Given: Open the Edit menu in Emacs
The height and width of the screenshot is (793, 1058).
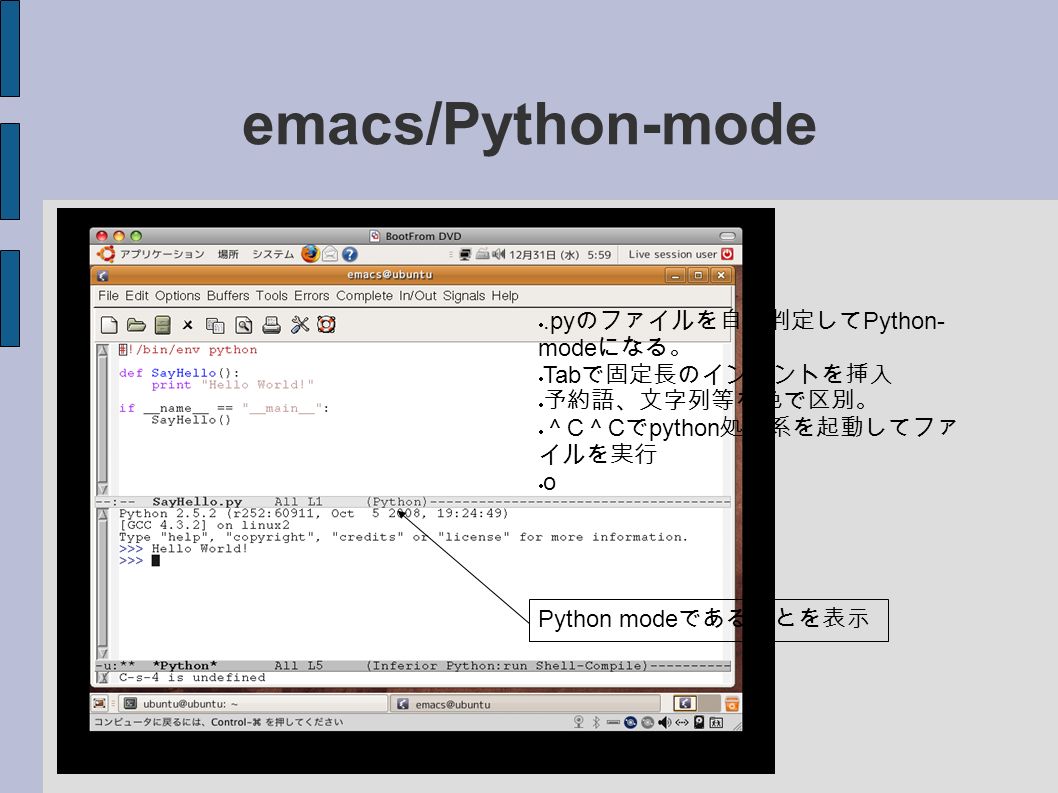Looking at the screenshot, I should pos(136,296).
